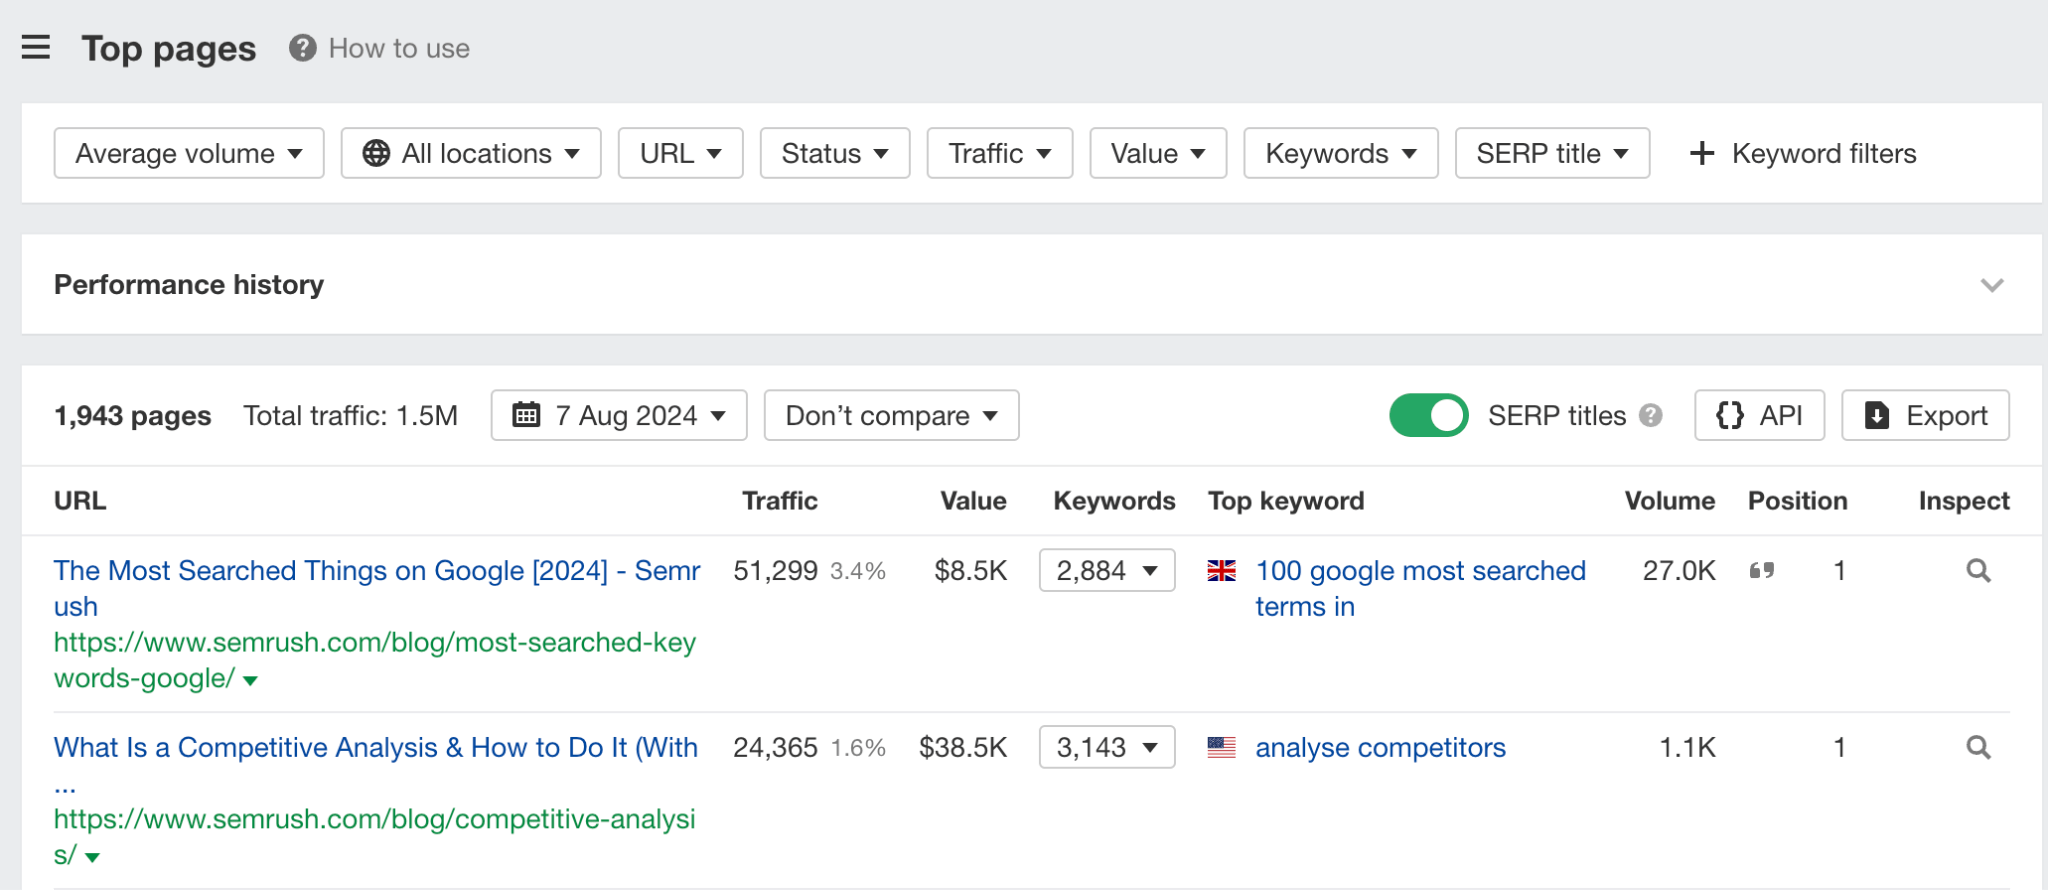This screenshot has width=2048, height=890.
Task: Open the All locations dropdown
Action: [471, 153]
